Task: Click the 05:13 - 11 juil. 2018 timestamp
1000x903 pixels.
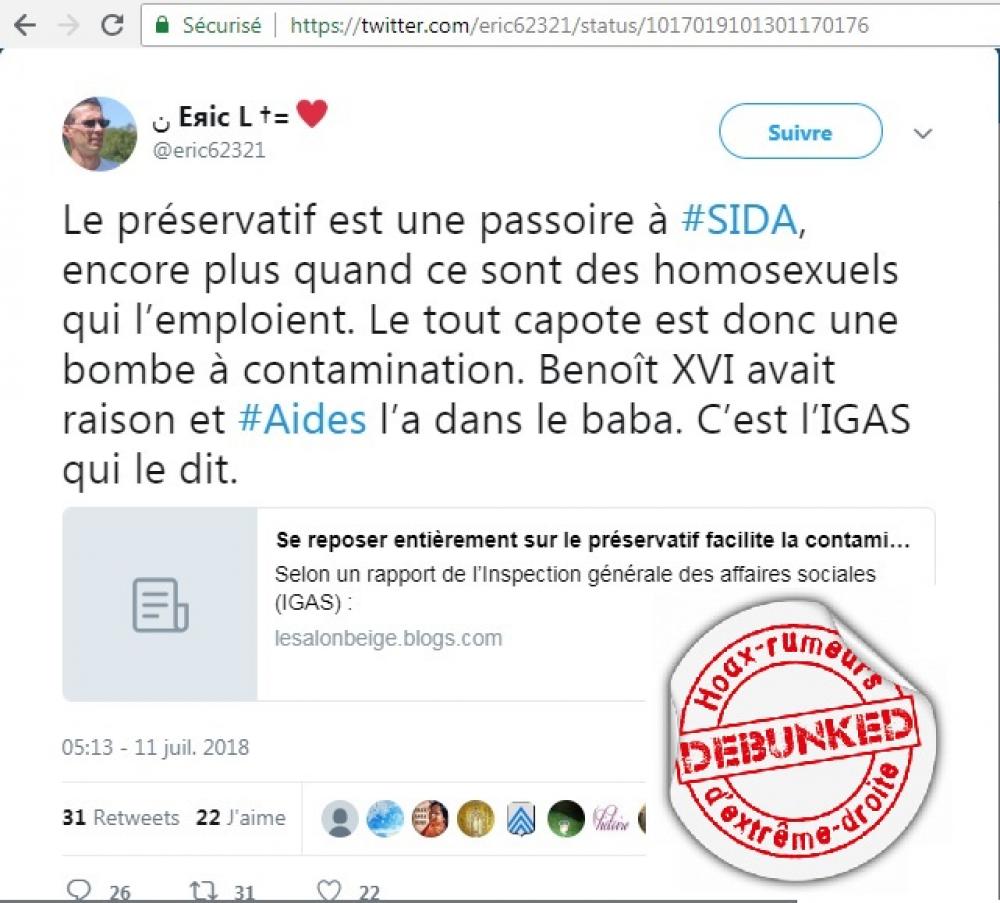Action: (x=155, y=747)
